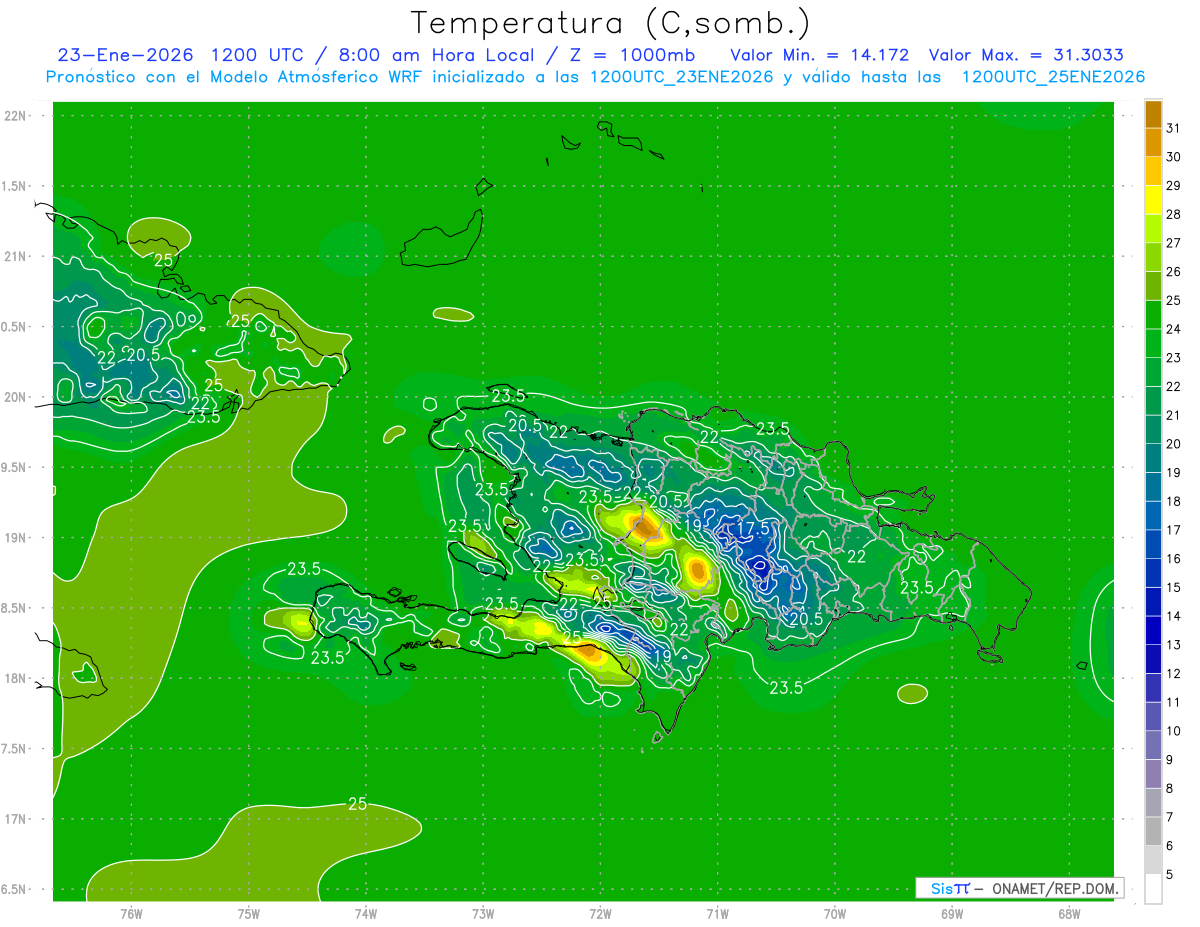Select the "Valor Min. = 14.172" value
The height and width of the screenshot is (927, 1200).
coord(819,55)
